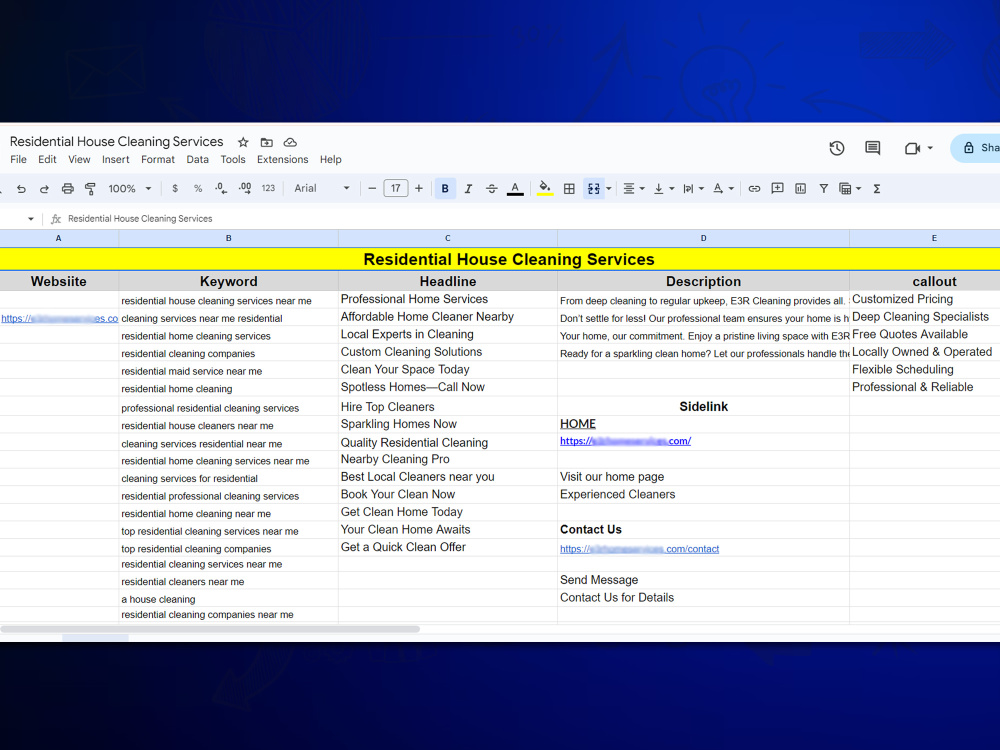Click the horizontal scrollbar thumb
The height and width of the screenshot is (750, 1000).
[210, 629]
